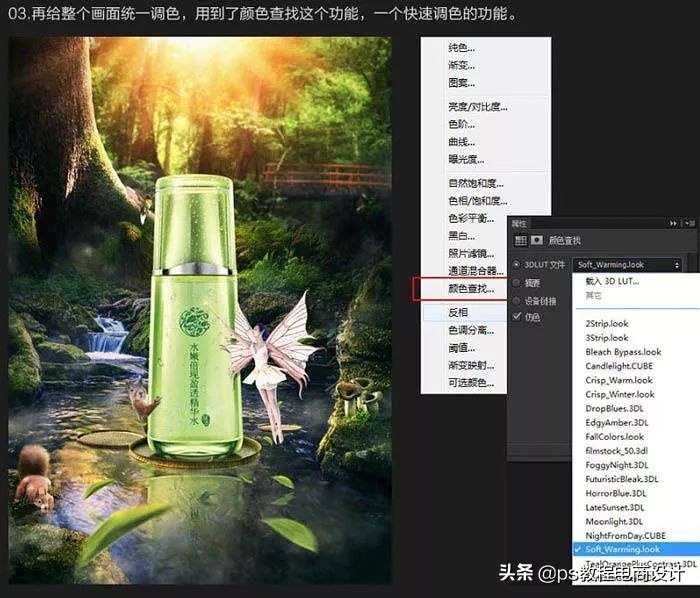The width and height of the screenshot is (700, 598).
Task: Choose 亮度/对比度... adjustment
Action: point(478,107)
